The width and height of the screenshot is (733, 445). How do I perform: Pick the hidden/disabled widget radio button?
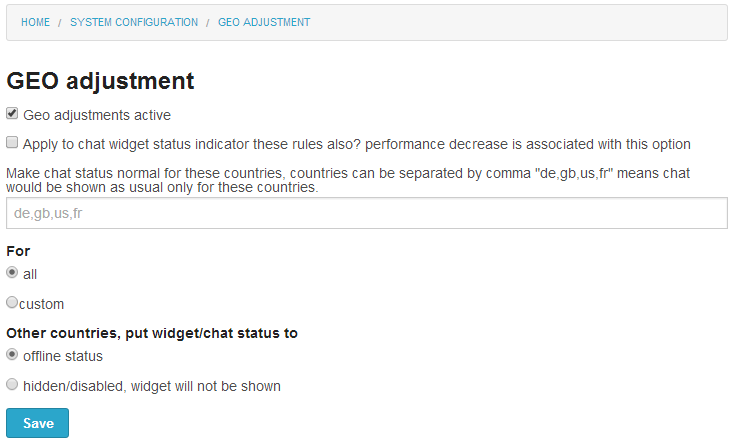click(x=12, y=384)
